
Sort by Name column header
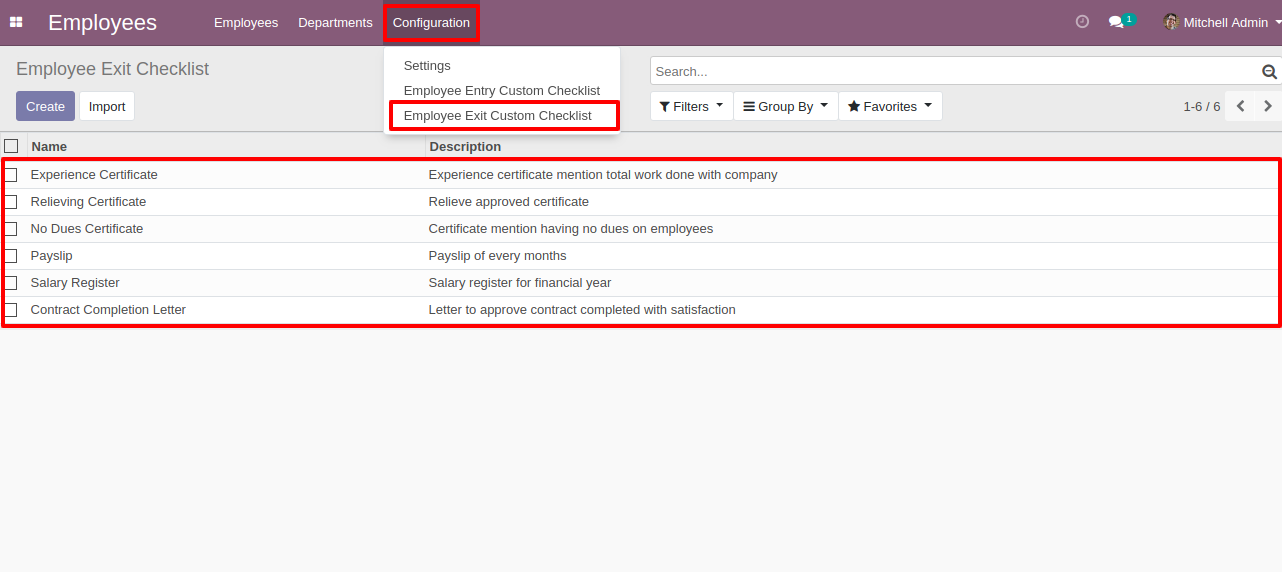click(49, 146)
